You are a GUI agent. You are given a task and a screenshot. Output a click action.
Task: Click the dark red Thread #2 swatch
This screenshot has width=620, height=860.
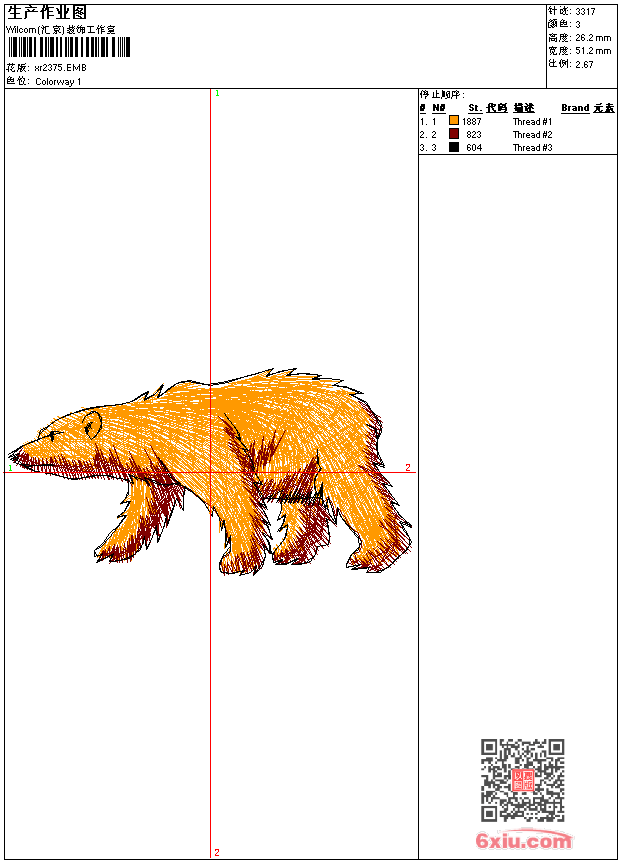[453, 134]
